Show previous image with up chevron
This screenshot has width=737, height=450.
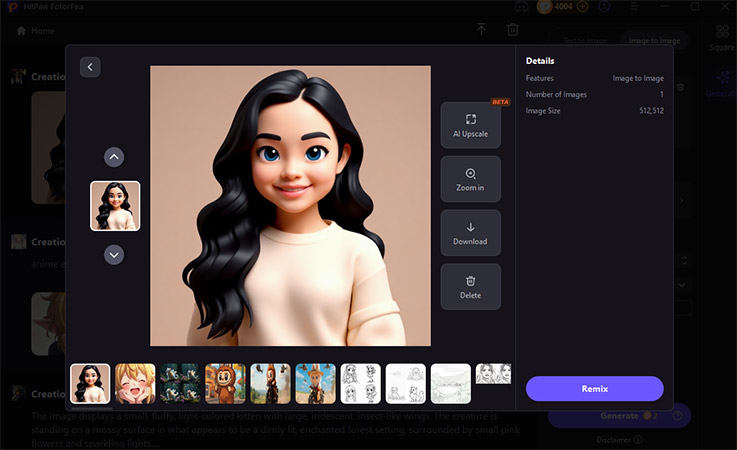(114, 157)
